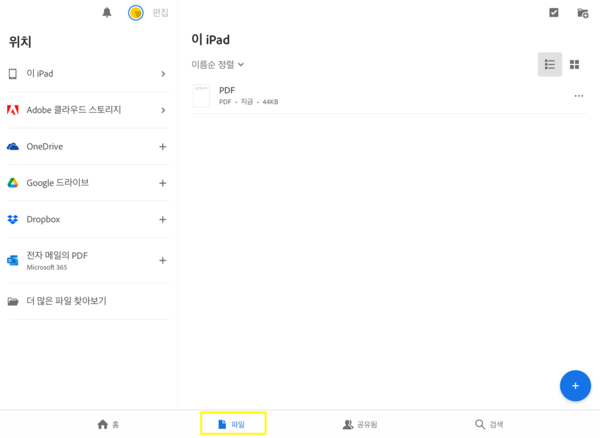The width and height of the screenshot is (600, 438).
Task: Expand the 이 iPad location
Action: click(x=163, y=74)
